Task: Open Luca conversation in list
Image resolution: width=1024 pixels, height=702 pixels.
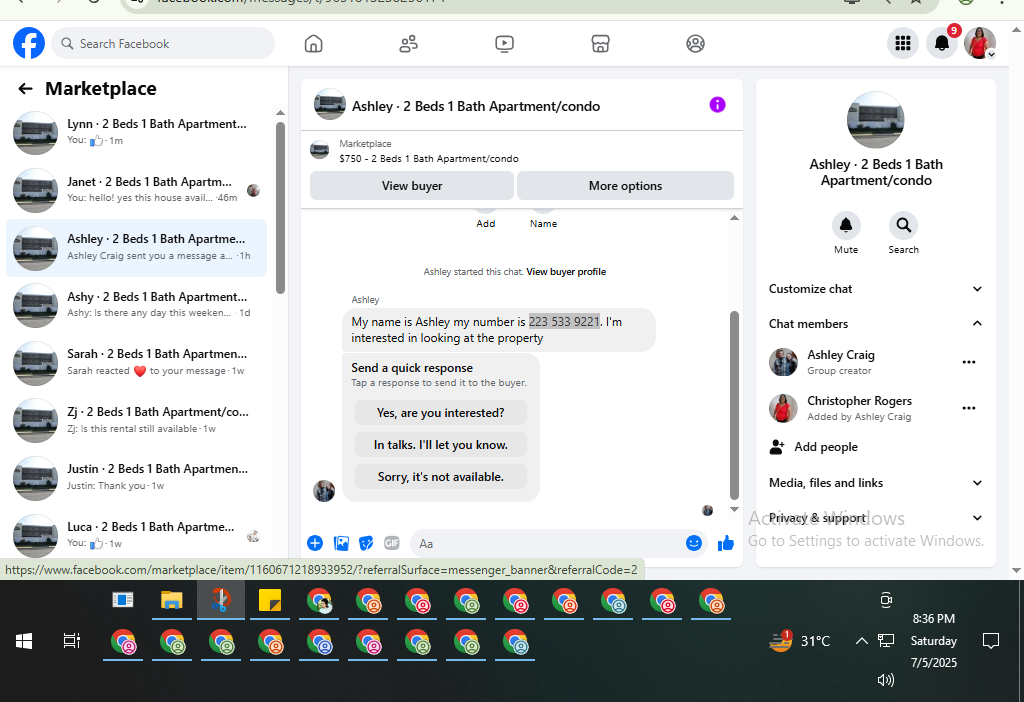Action: pos(136,534)
